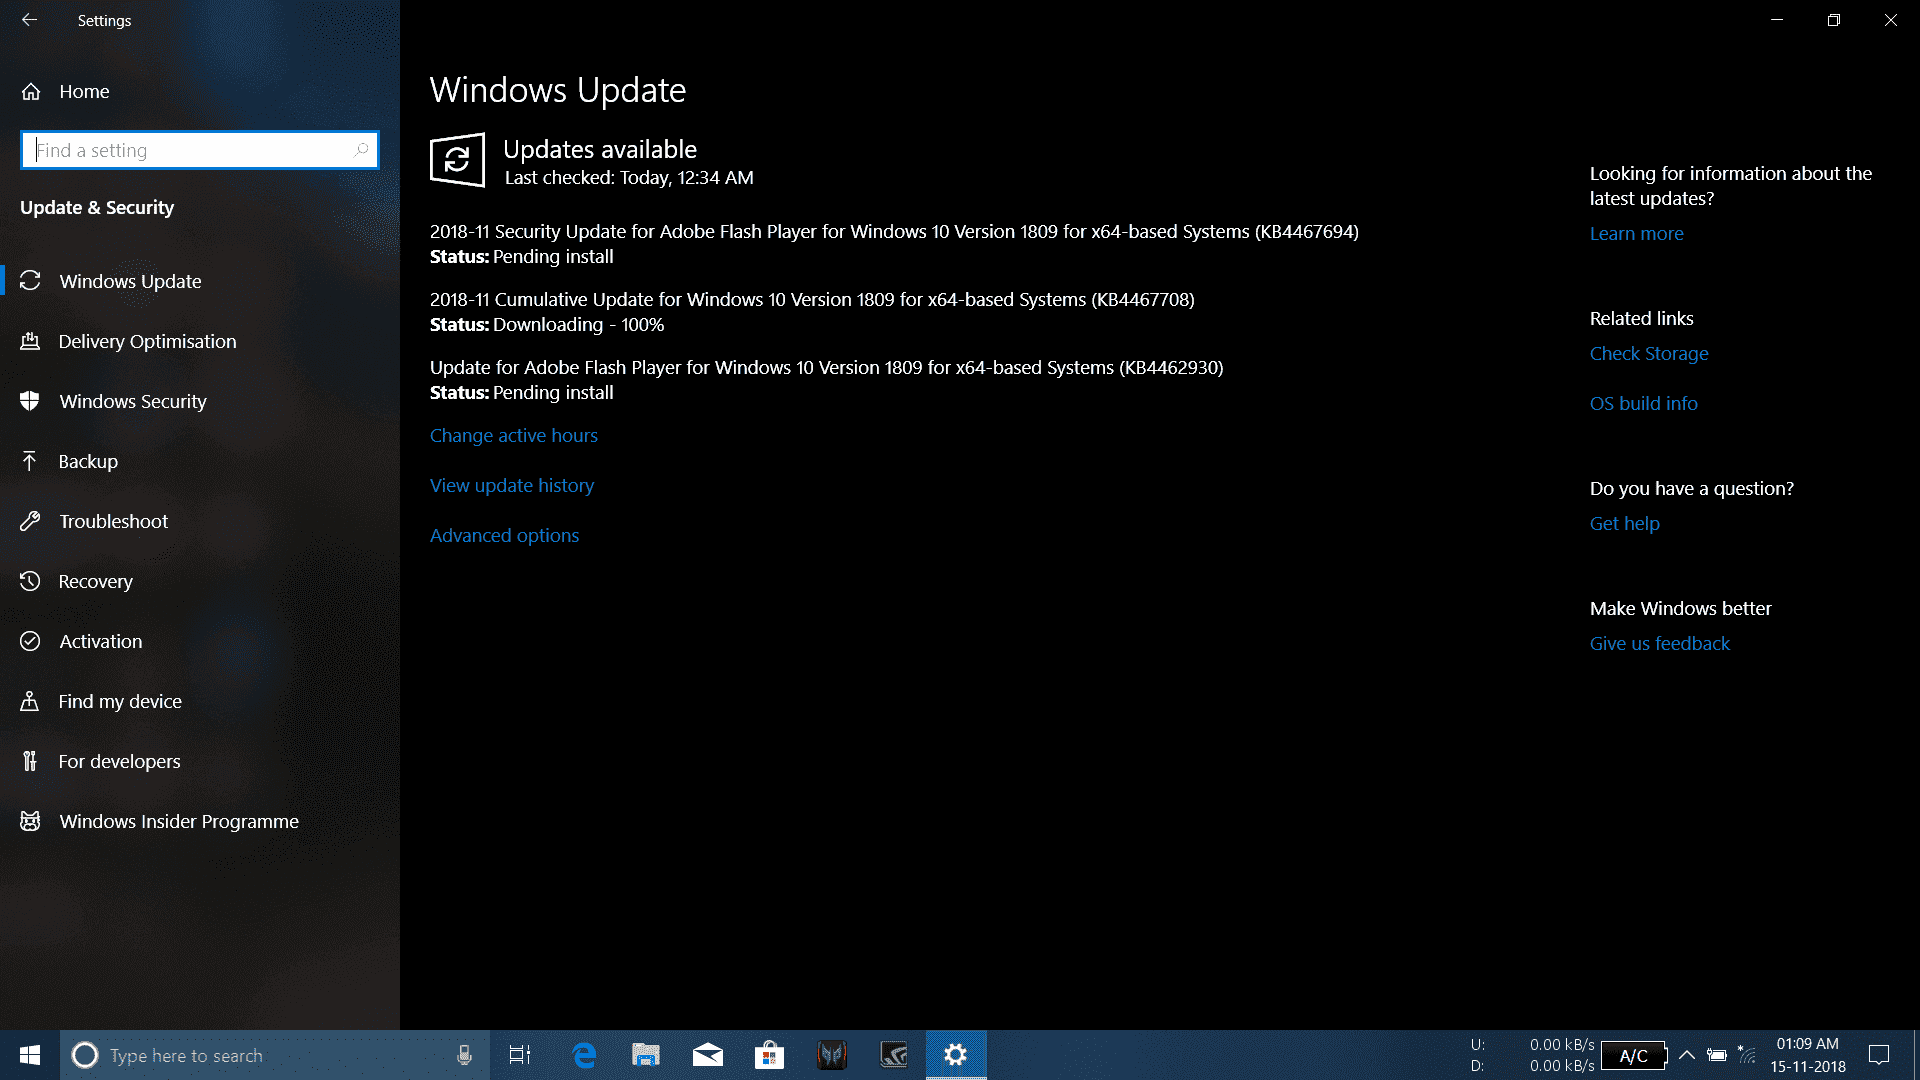The height and width of the screenshot is (1080, 1920).
Task: Click the Delivery Optimisation icon
Action: (x=30, y=341)
